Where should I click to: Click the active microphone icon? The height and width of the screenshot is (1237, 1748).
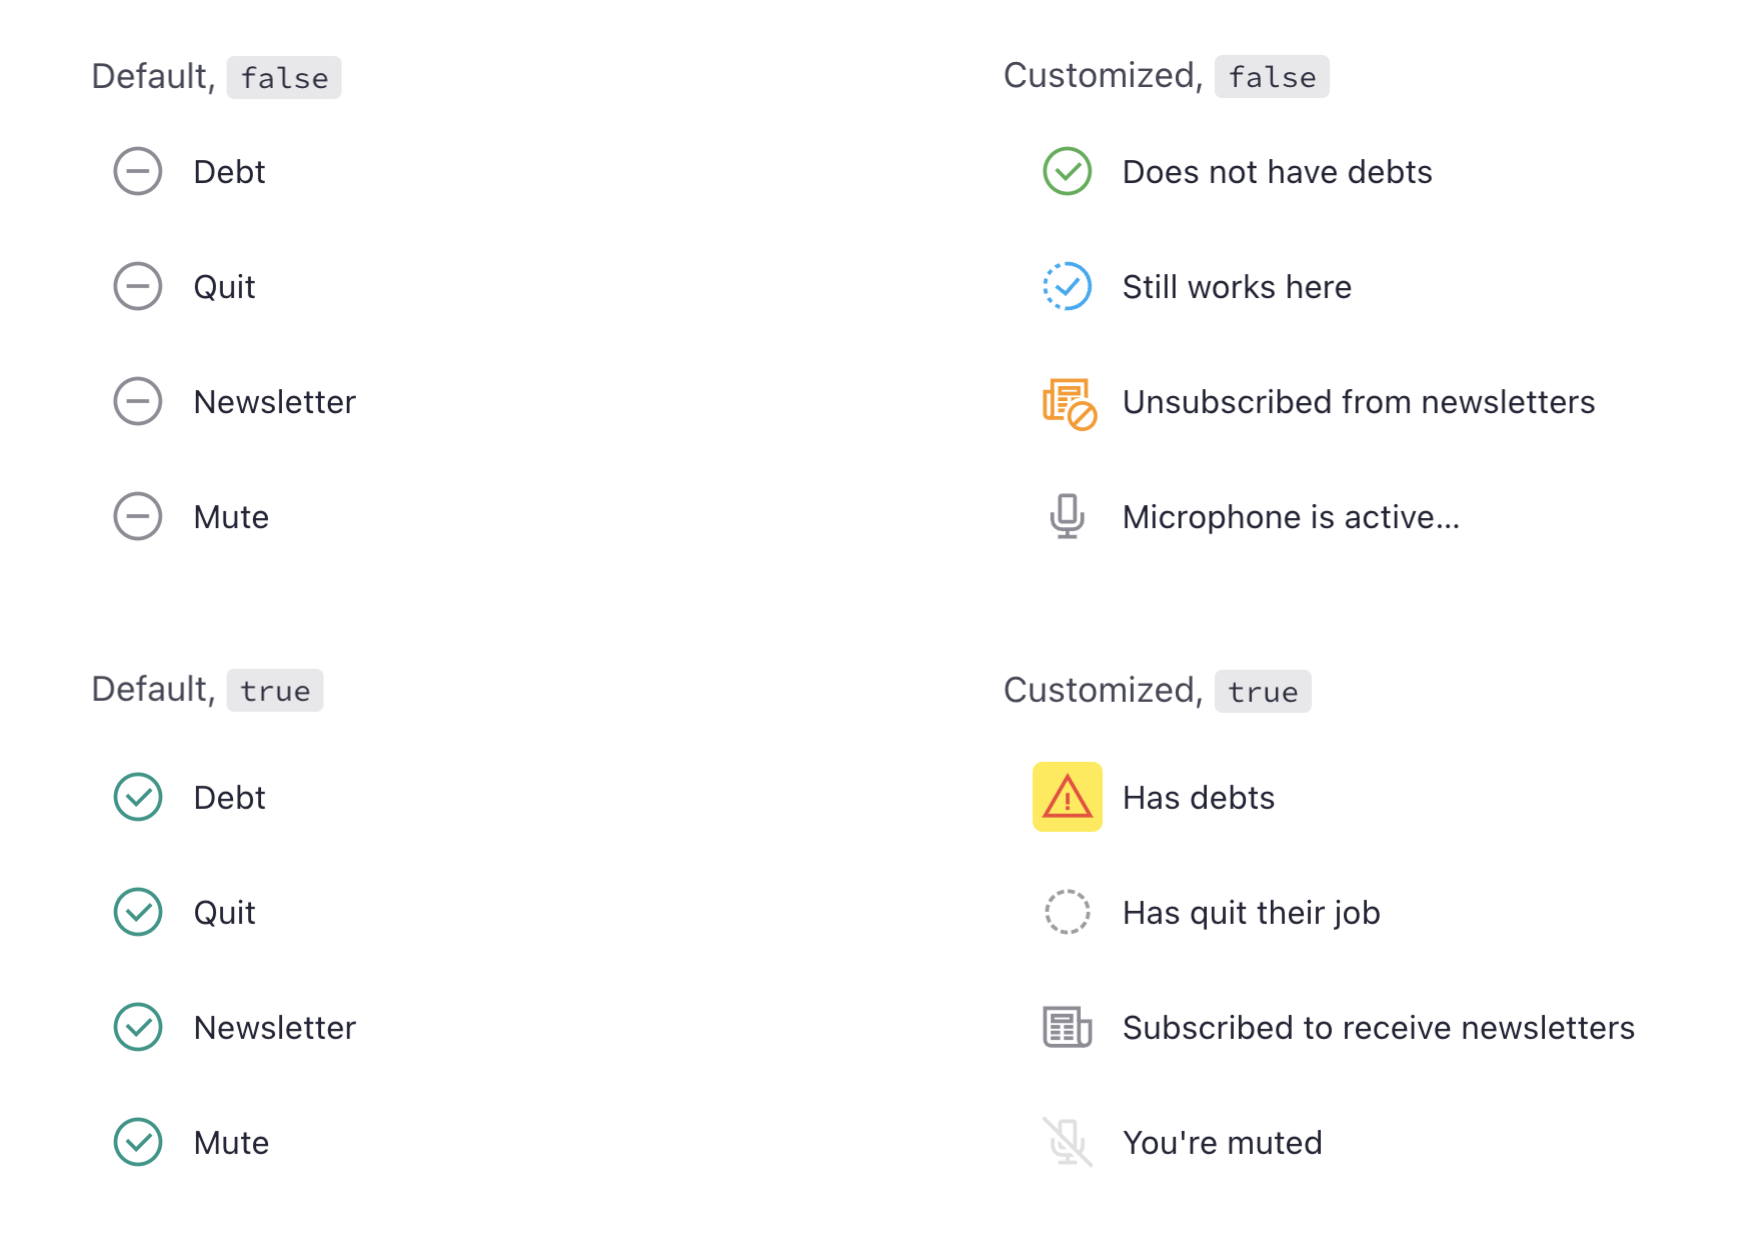pos(1067,516)
